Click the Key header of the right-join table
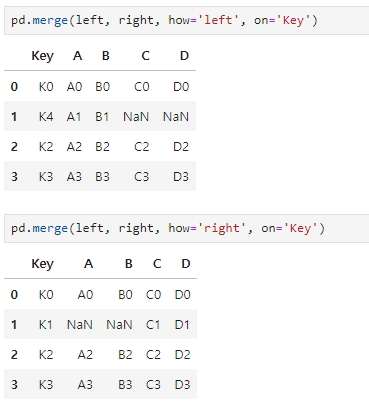This screenshot has height=412, width=369. pyautogui.click(x=42, y=264)
